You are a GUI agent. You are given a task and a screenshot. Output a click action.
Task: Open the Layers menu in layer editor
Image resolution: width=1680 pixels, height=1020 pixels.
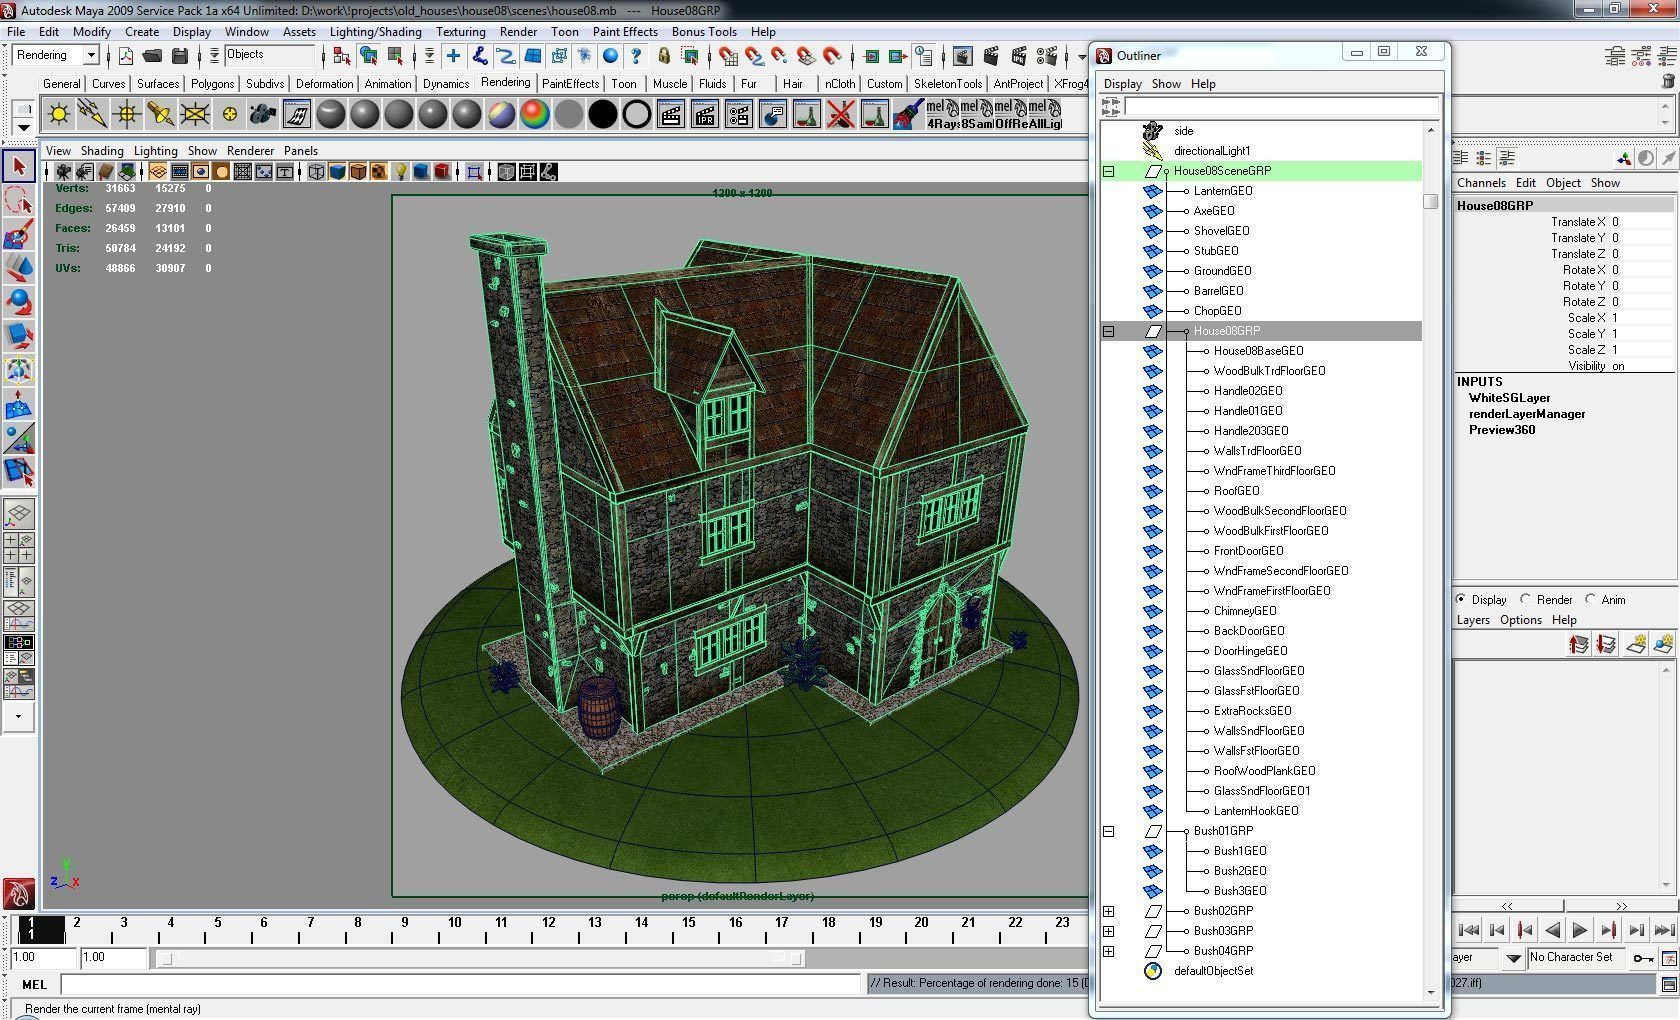point(1473,620)
